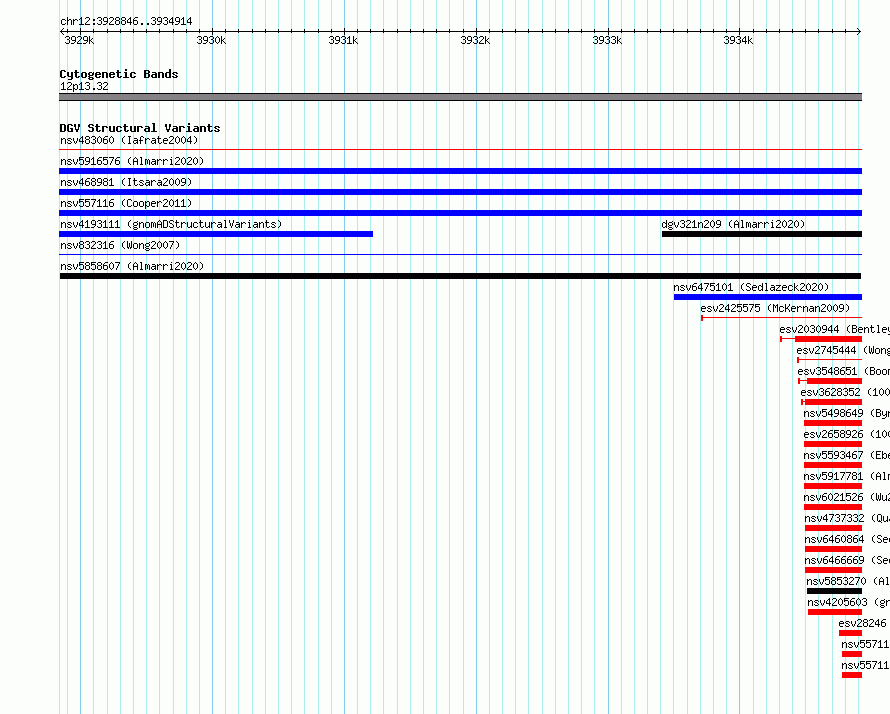Open the DGV Structural Variants track title
This screenshot has height=714, width=890.
click(x=140, y=128)
